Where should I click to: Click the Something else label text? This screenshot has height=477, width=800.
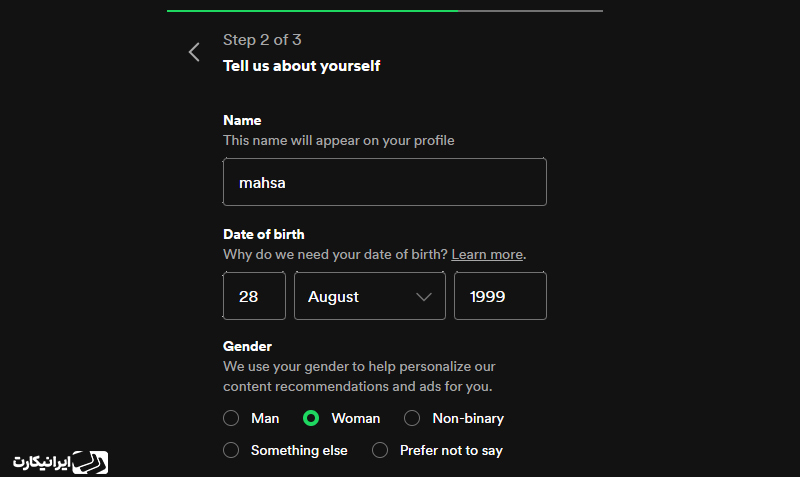pyautogui.click(x=299, y=450)
